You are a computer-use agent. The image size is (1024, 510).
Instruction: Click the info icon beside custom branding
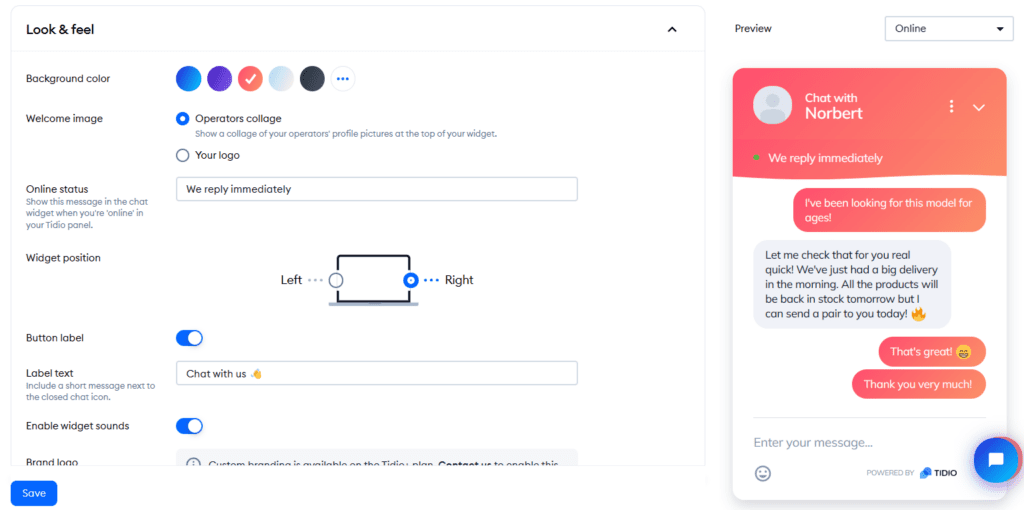194,465
